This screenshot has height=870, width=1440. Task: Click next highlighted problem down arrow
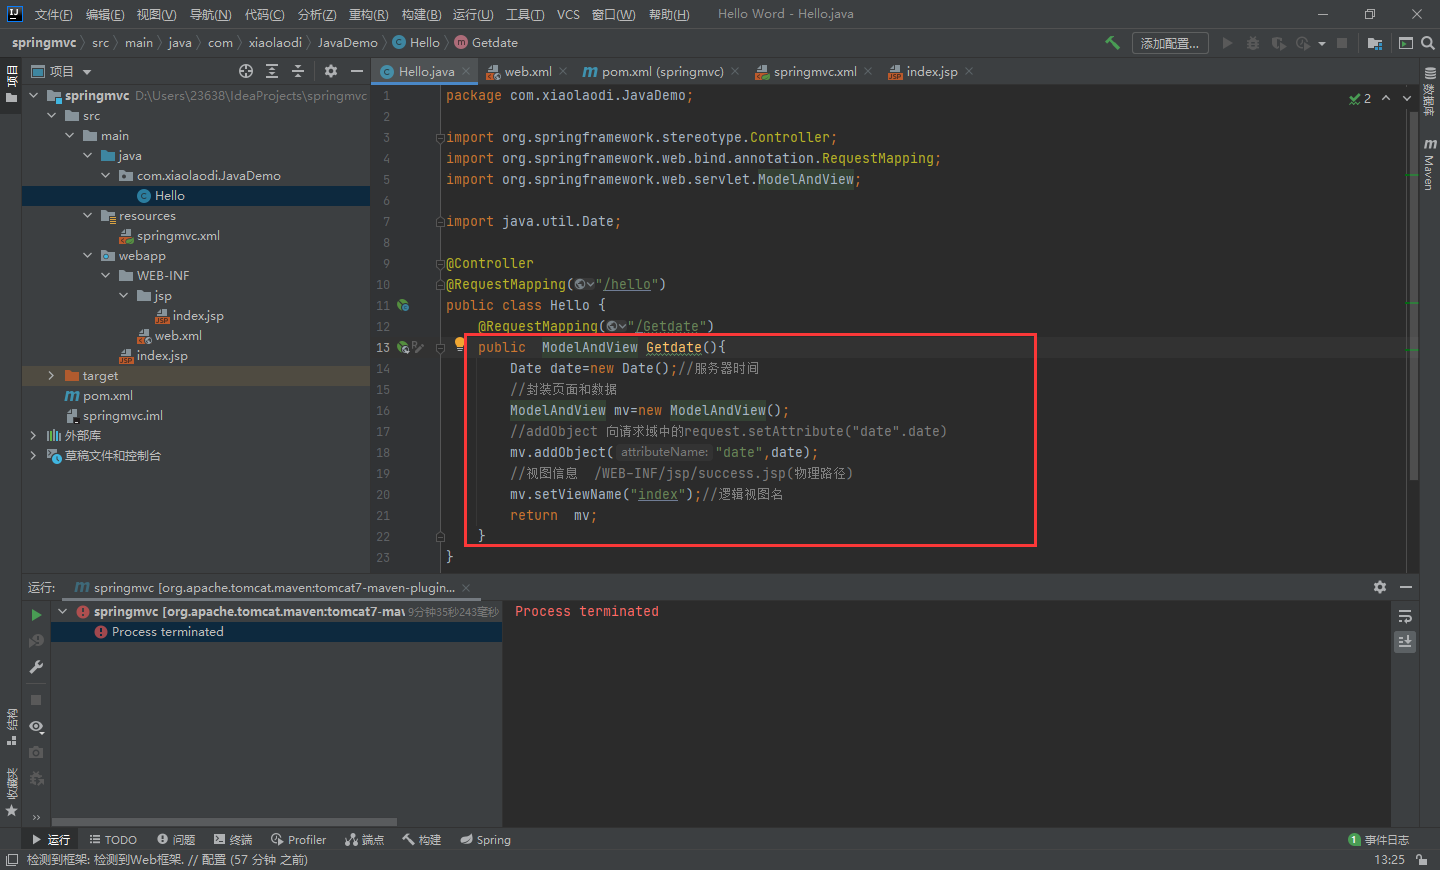[x=1407, y=98]
